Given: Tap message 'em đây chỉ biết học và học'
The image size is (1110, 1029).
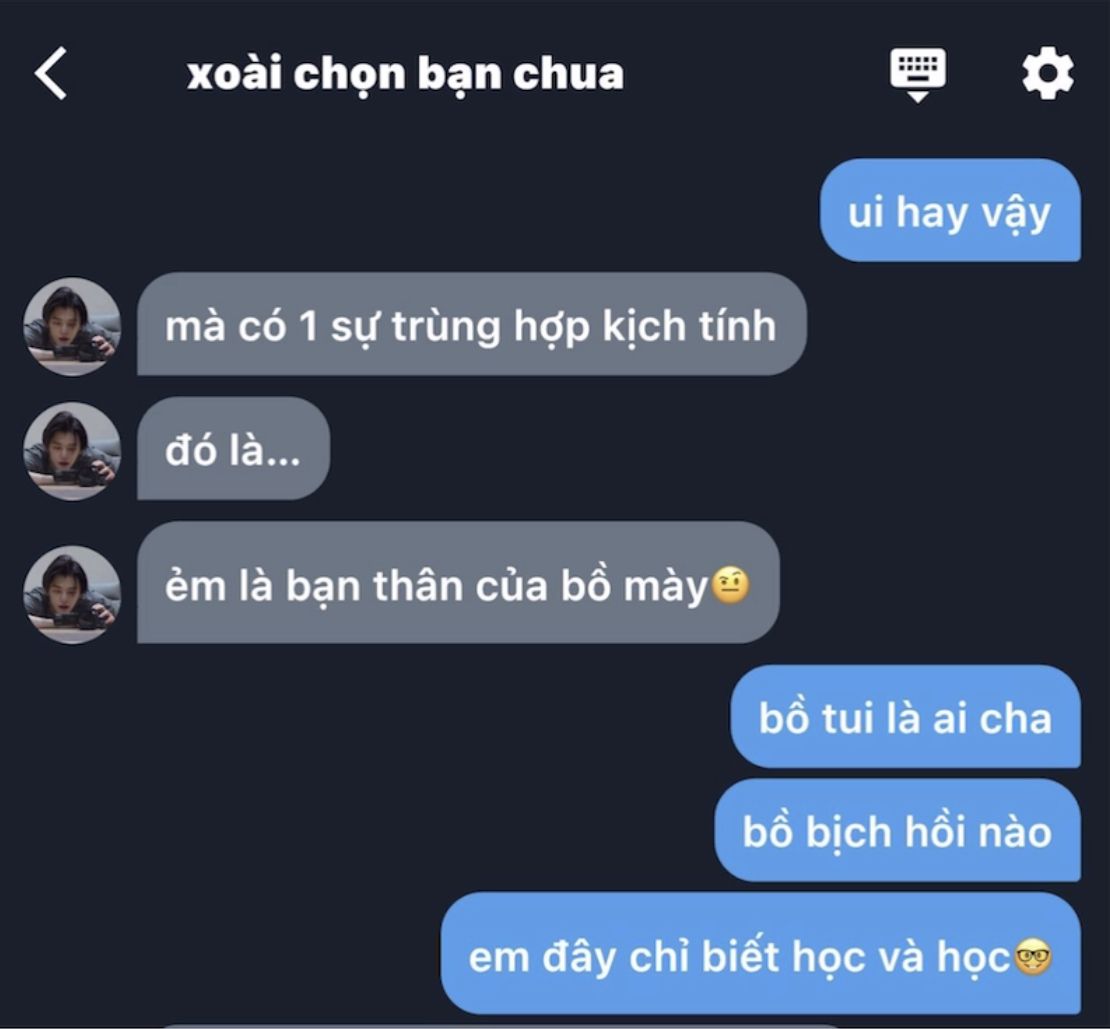Looking at the screenshot, I should (x=761, y=953).
